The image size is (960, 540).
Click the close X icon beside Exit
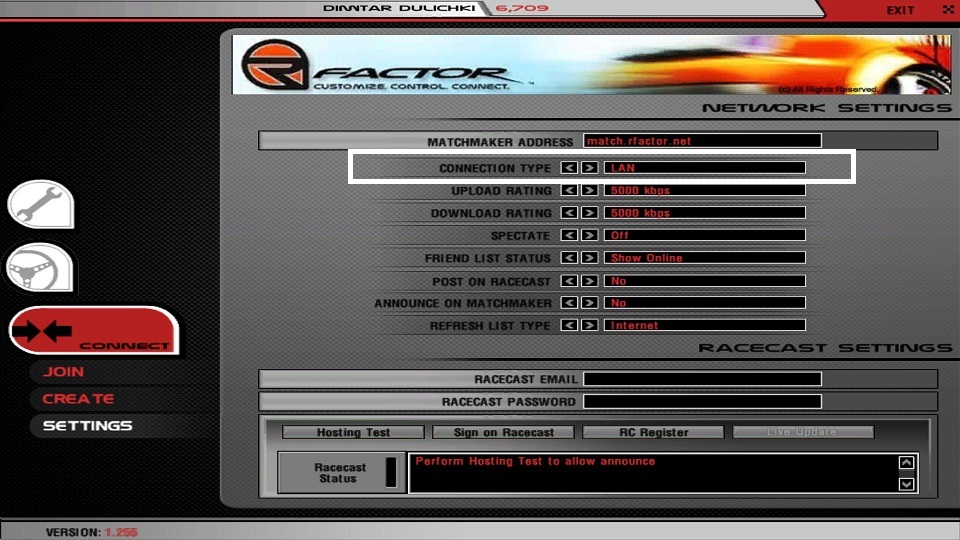click(948, 9)
